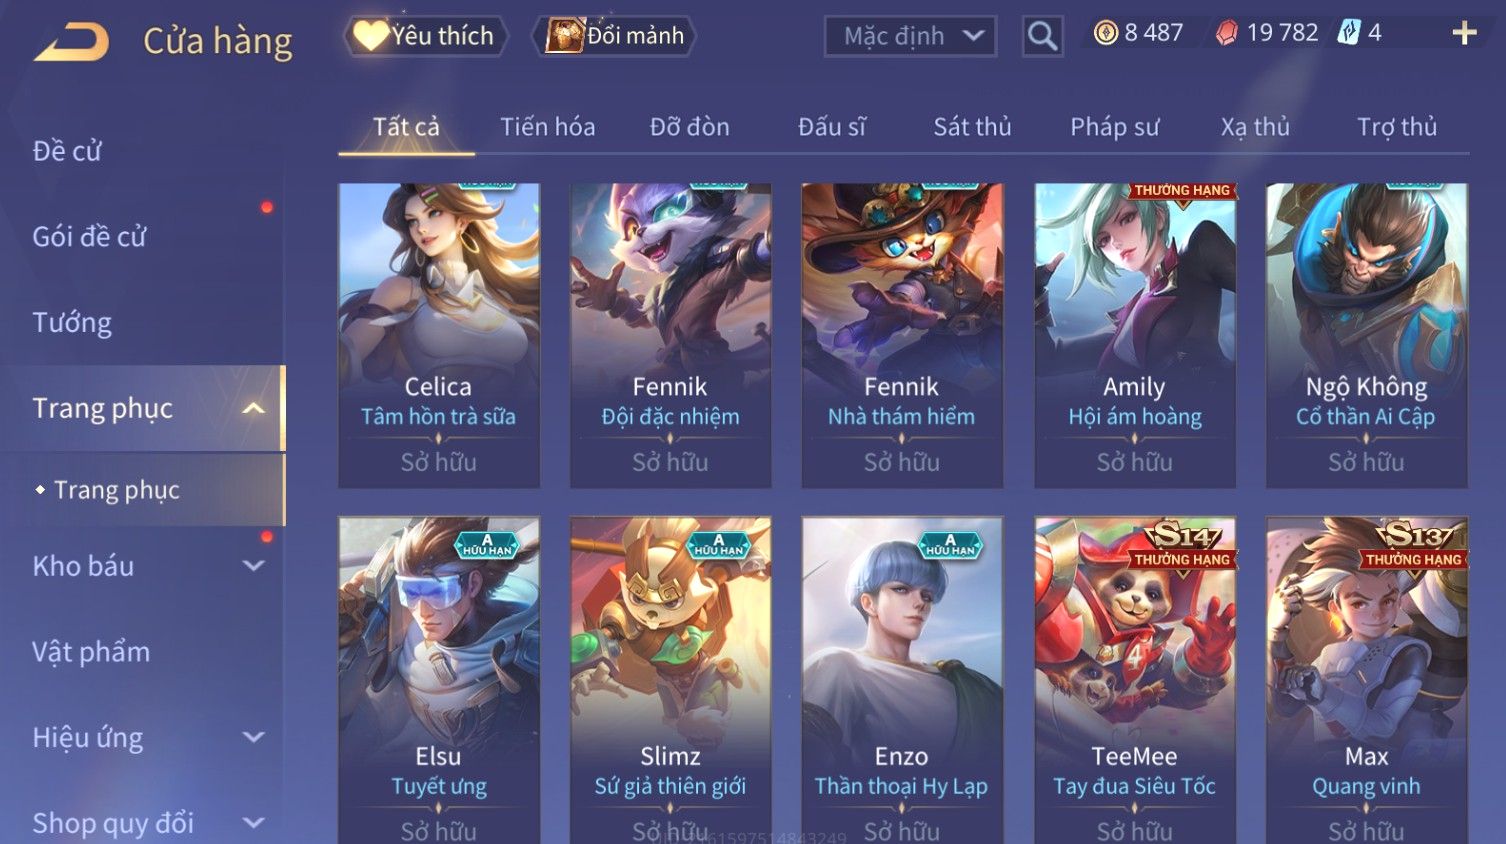The width and height of the screenshot is (1506, 844).
Task: Select the Sát thủ tab
Action: [x=972, y=127]
